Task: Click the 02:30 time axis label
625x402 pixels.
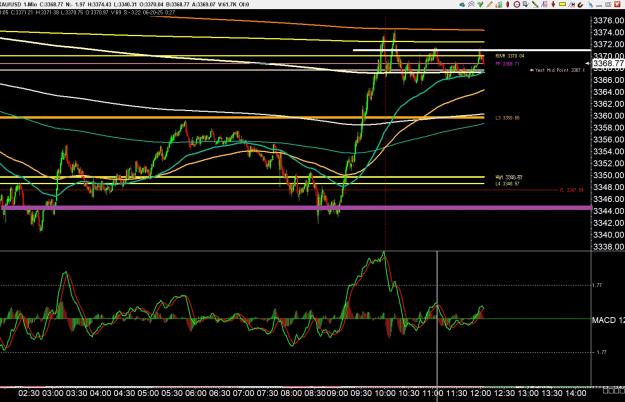Action: click(x=29, y=393)
